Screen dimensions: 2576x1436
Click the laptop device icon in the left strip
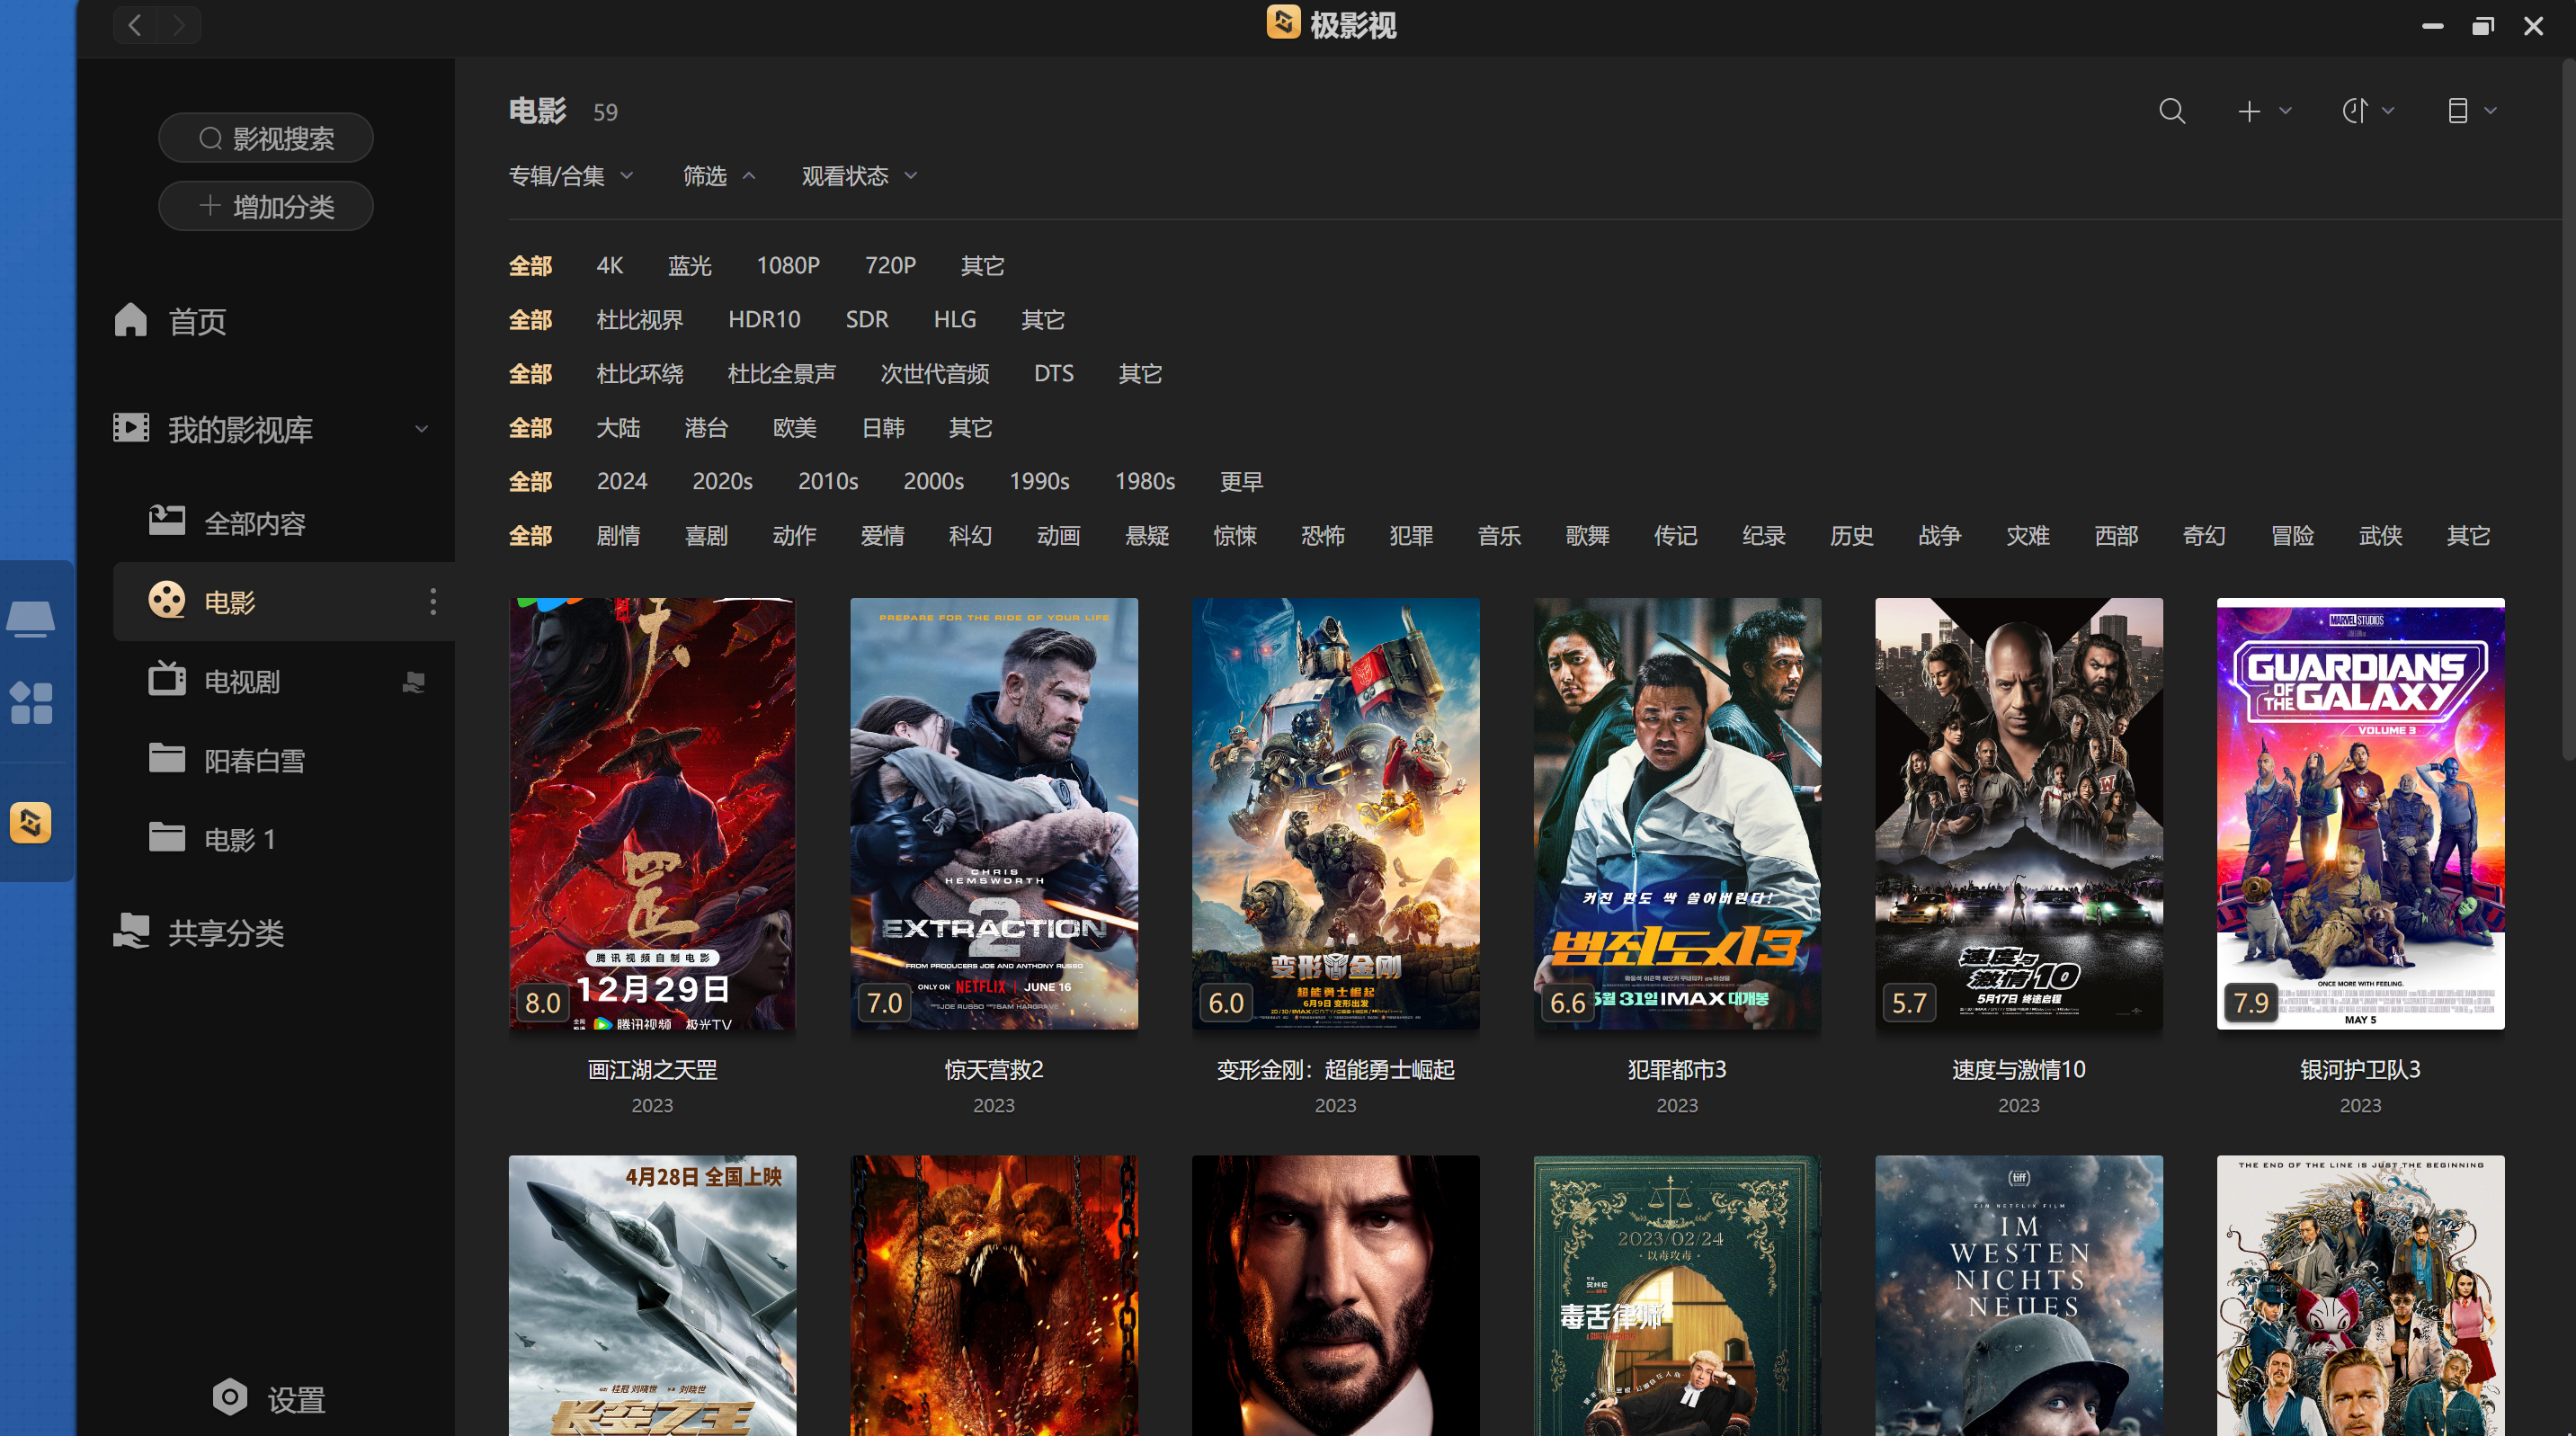[x=30, y=618]
